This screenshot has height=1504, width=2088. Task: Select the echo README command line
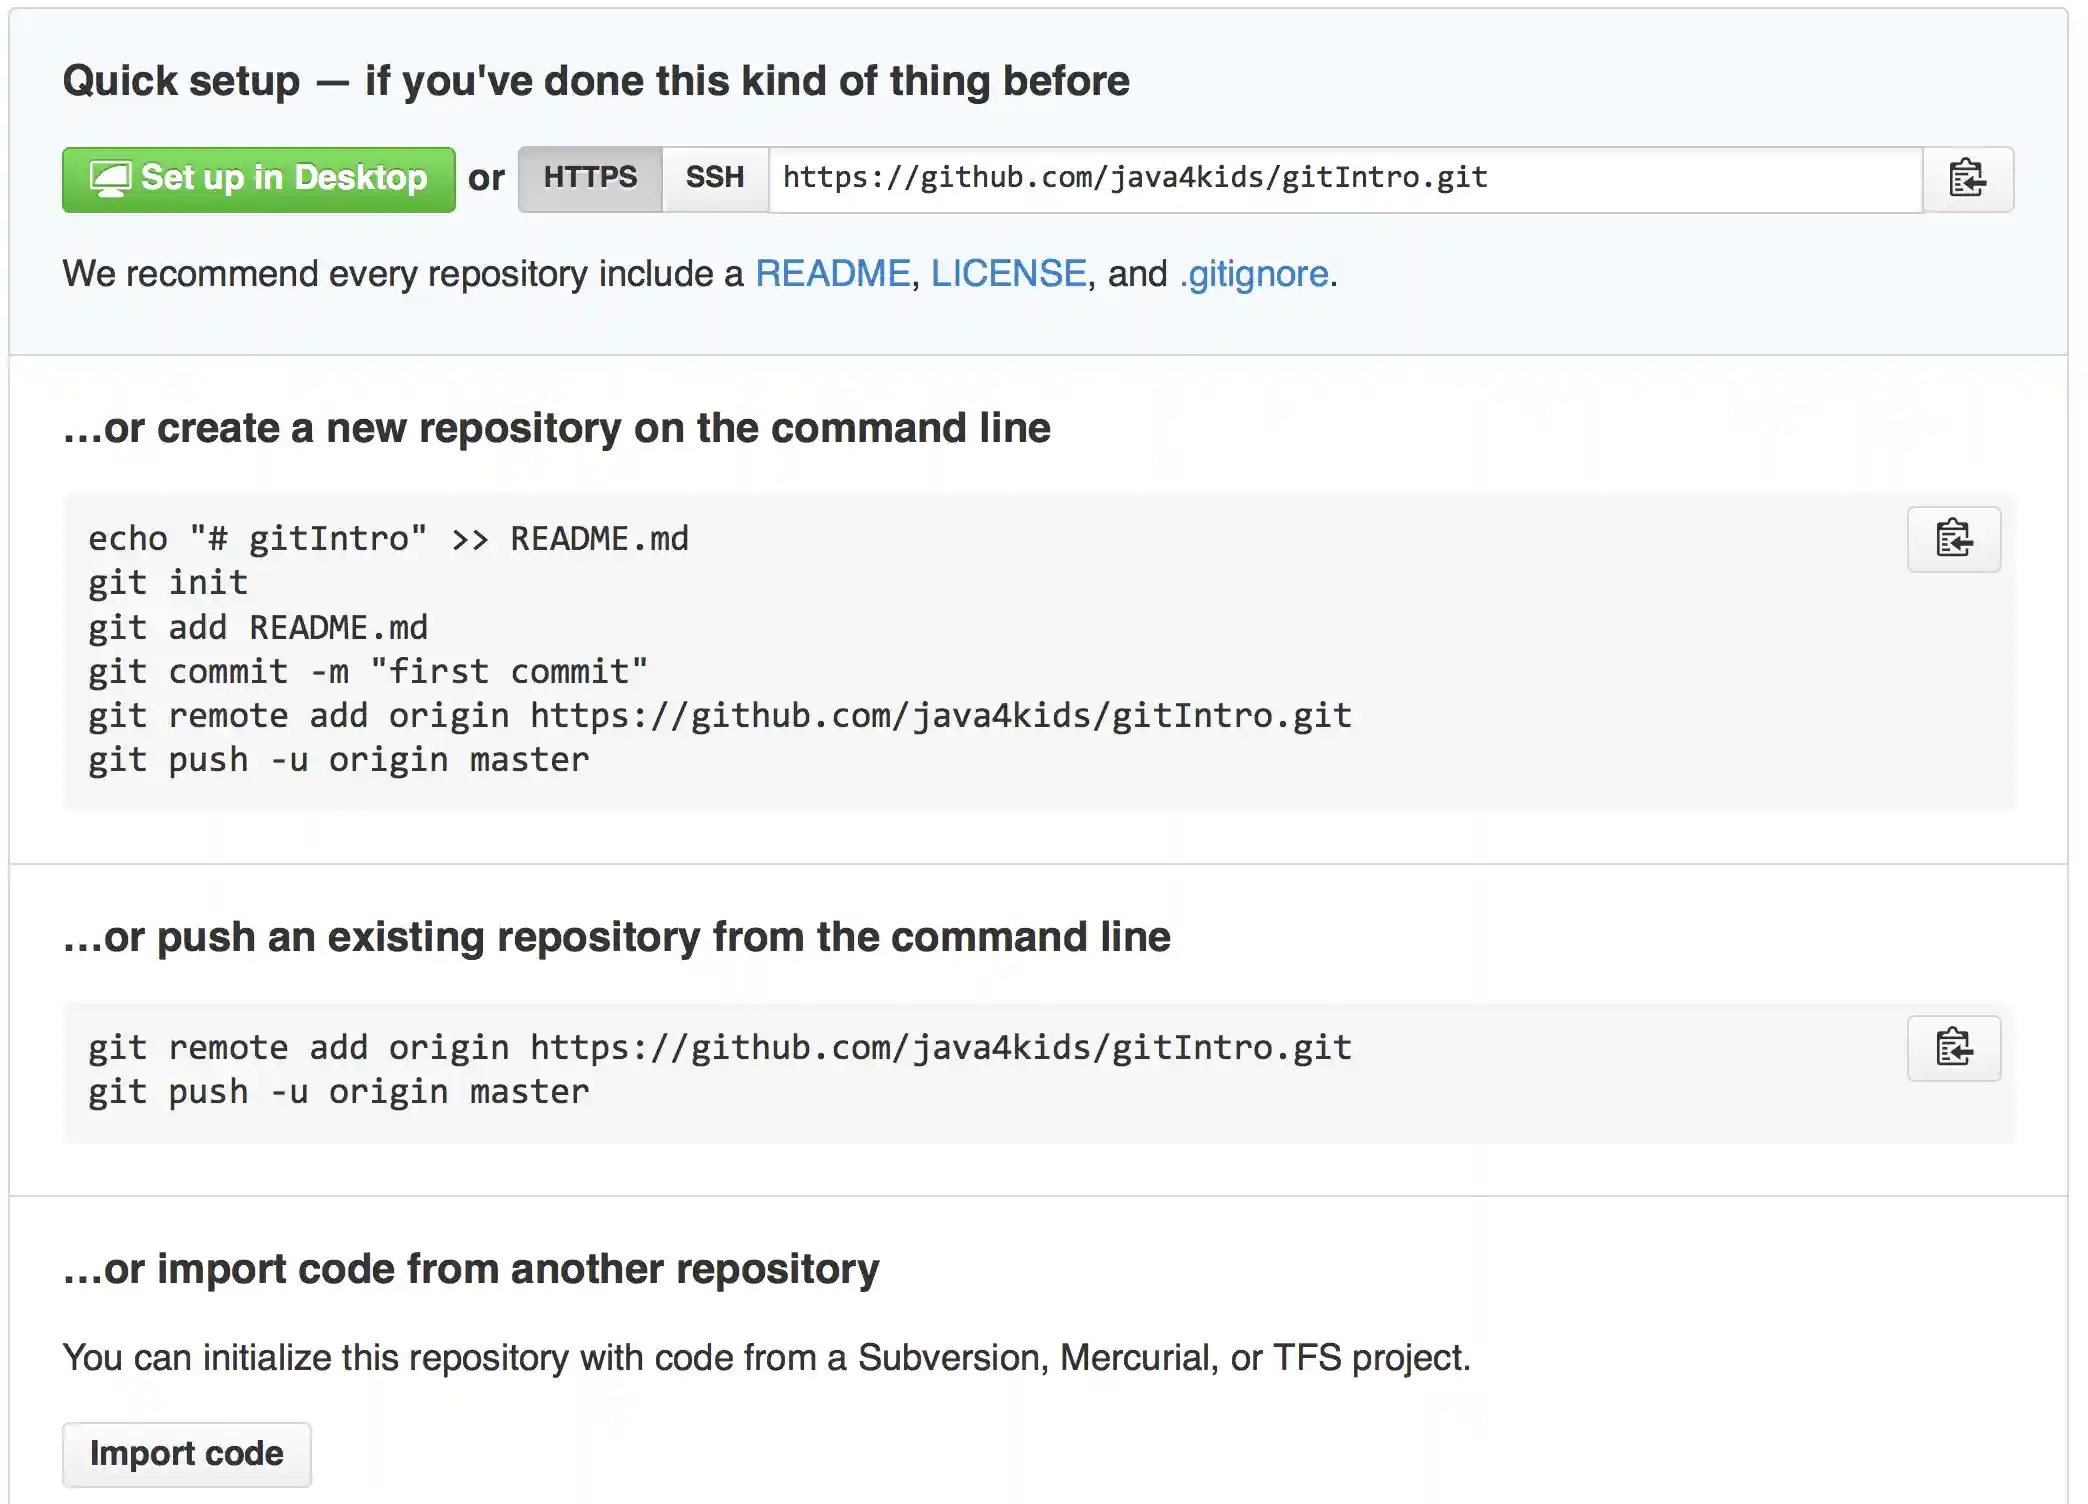tap(388, 537)
